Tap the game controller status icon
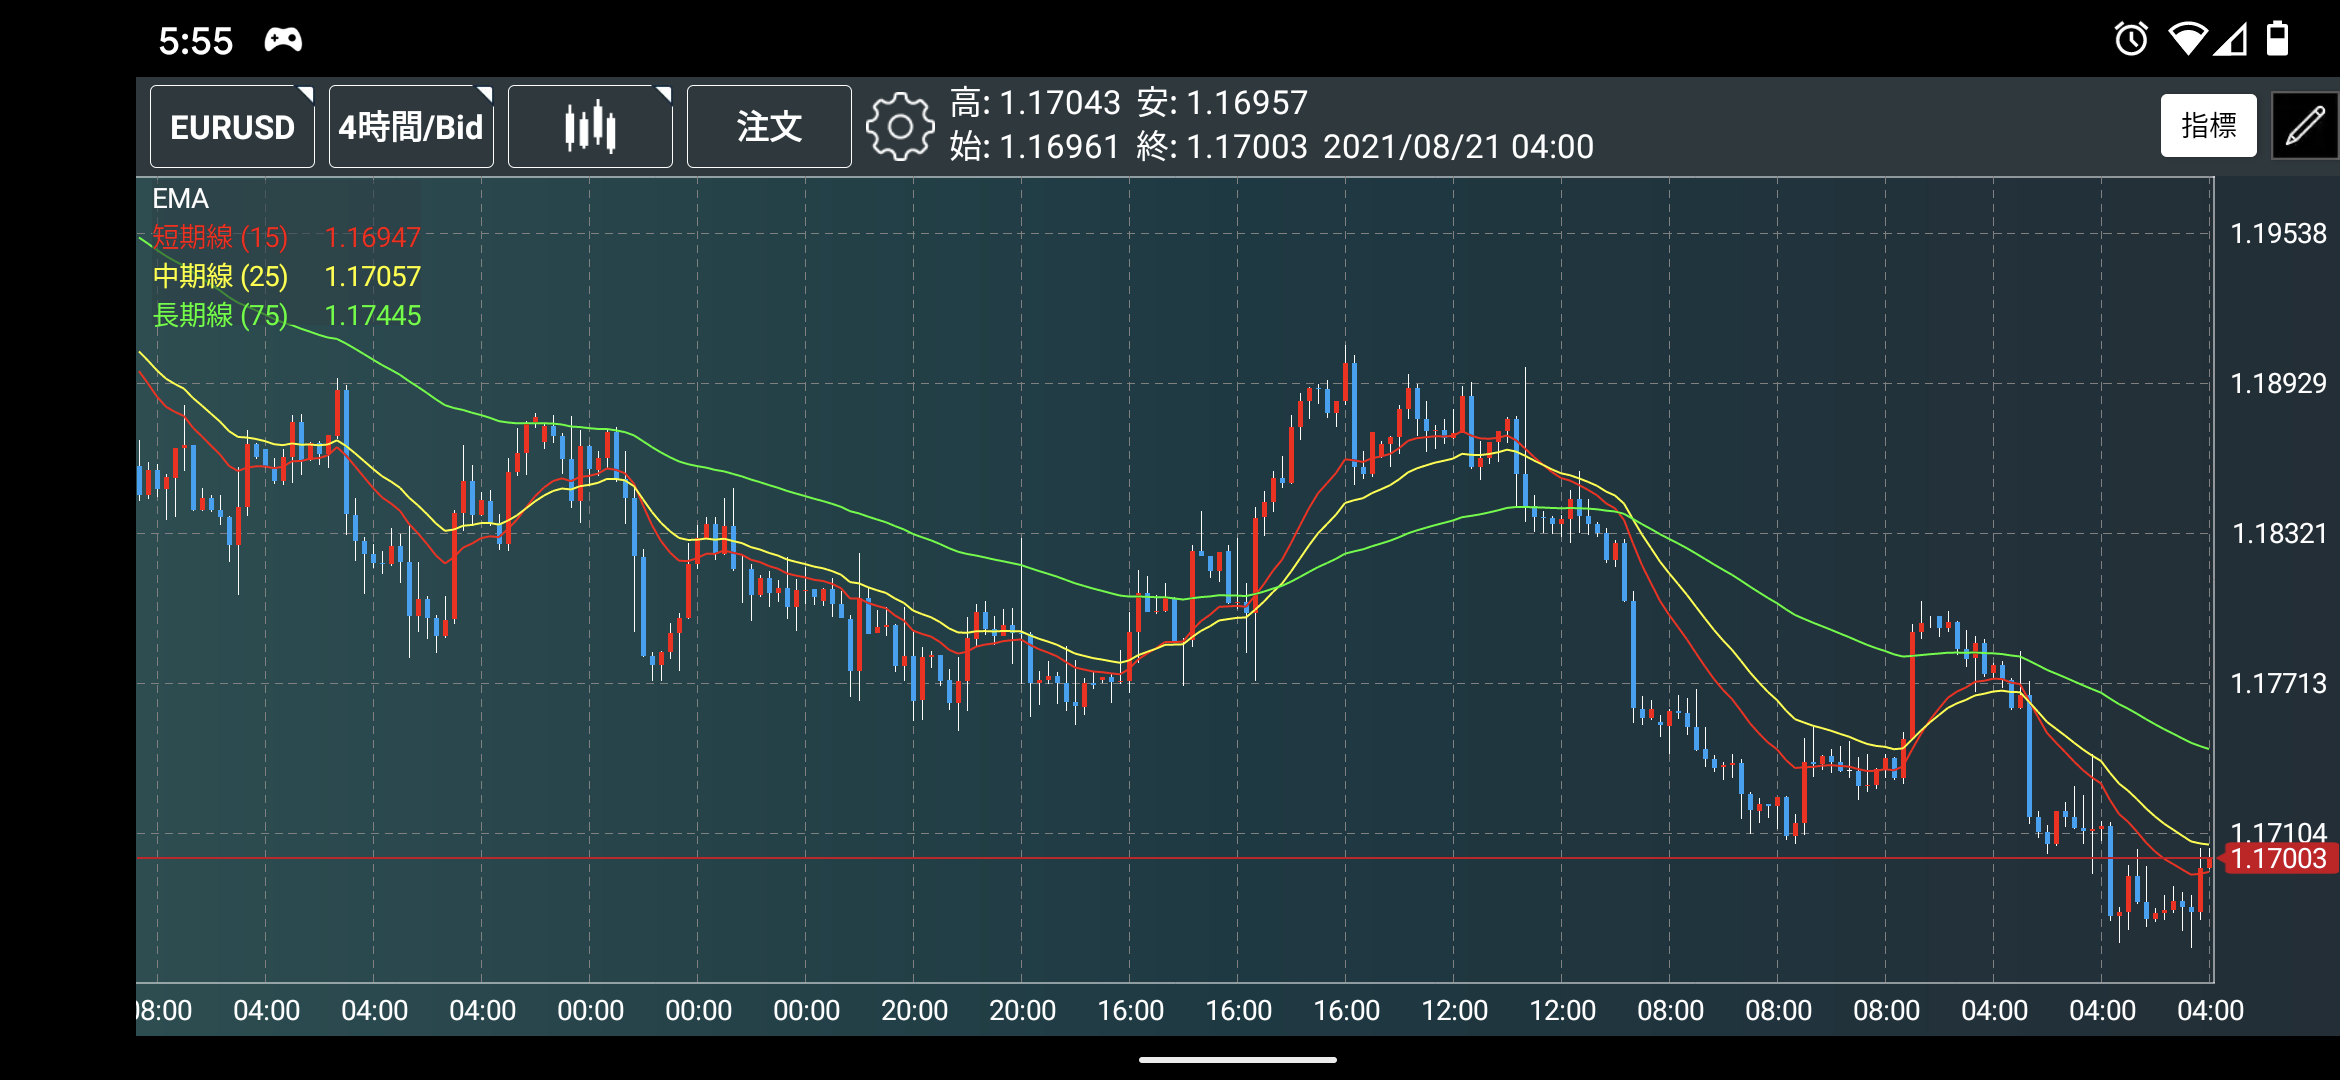 (283, 40)
